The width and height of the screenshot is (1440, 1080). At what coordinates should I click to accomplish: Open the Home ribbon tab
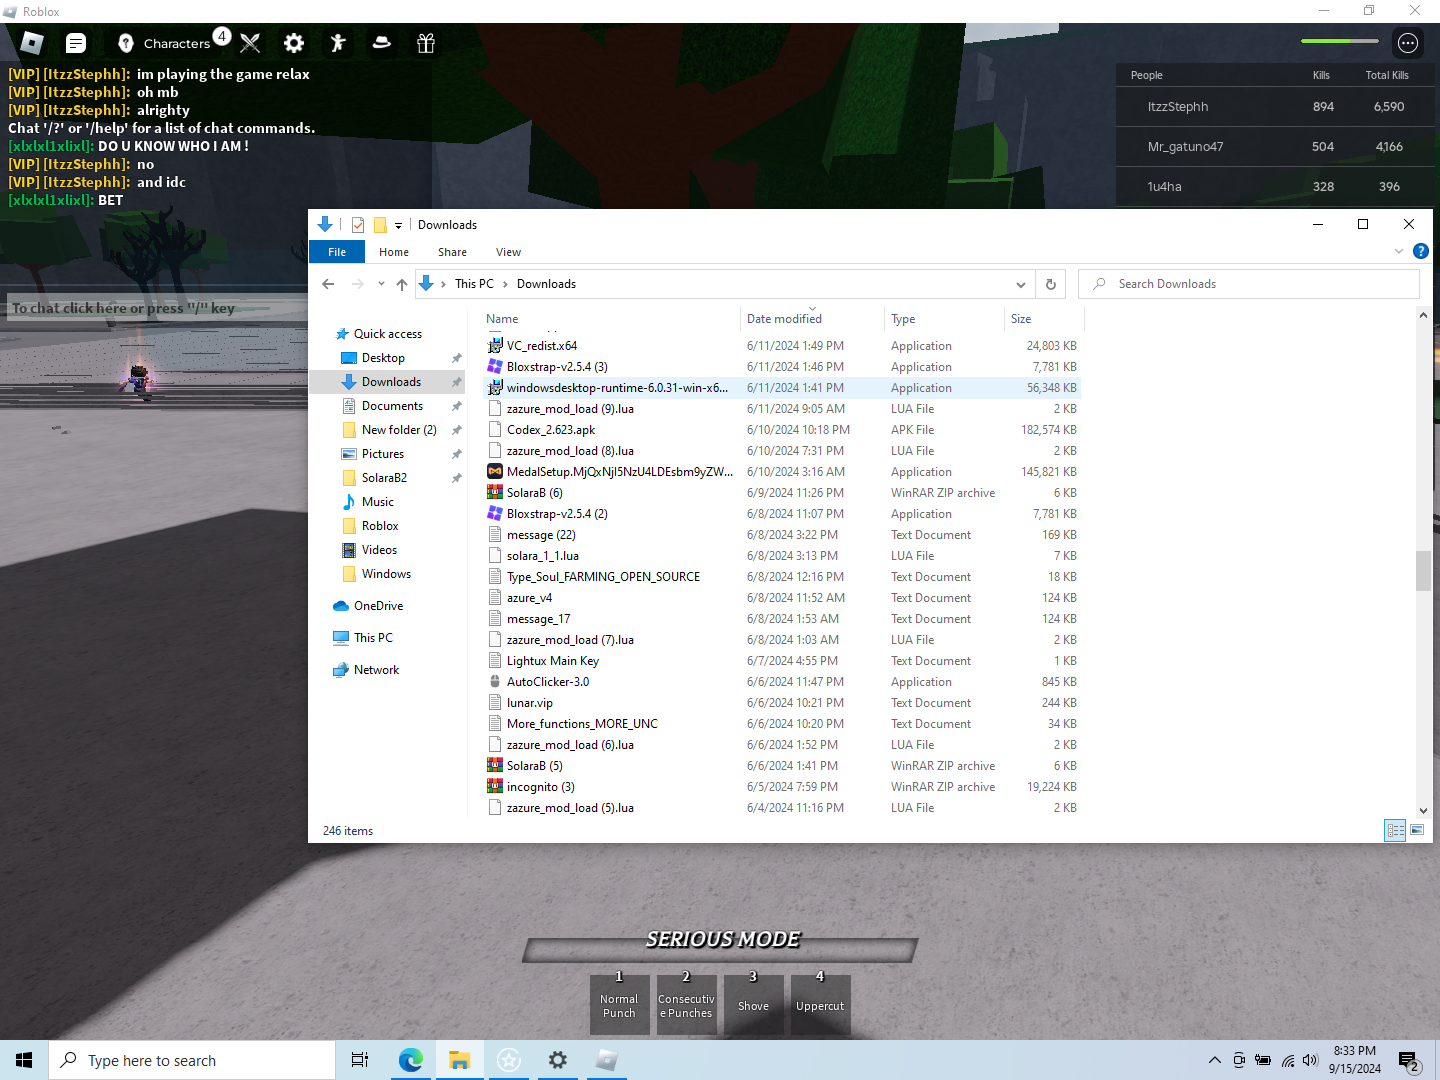394,252
